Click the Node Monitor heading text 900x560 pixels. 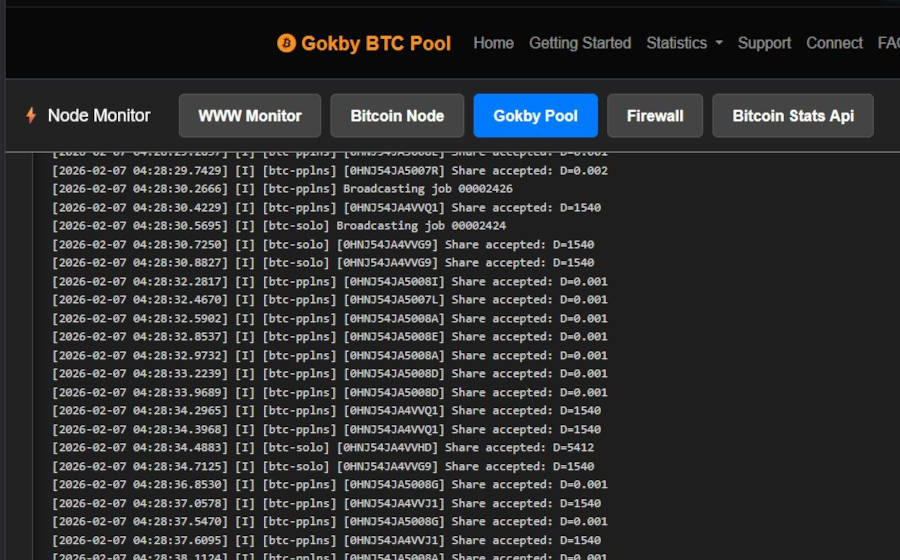(x=99, y=116)
